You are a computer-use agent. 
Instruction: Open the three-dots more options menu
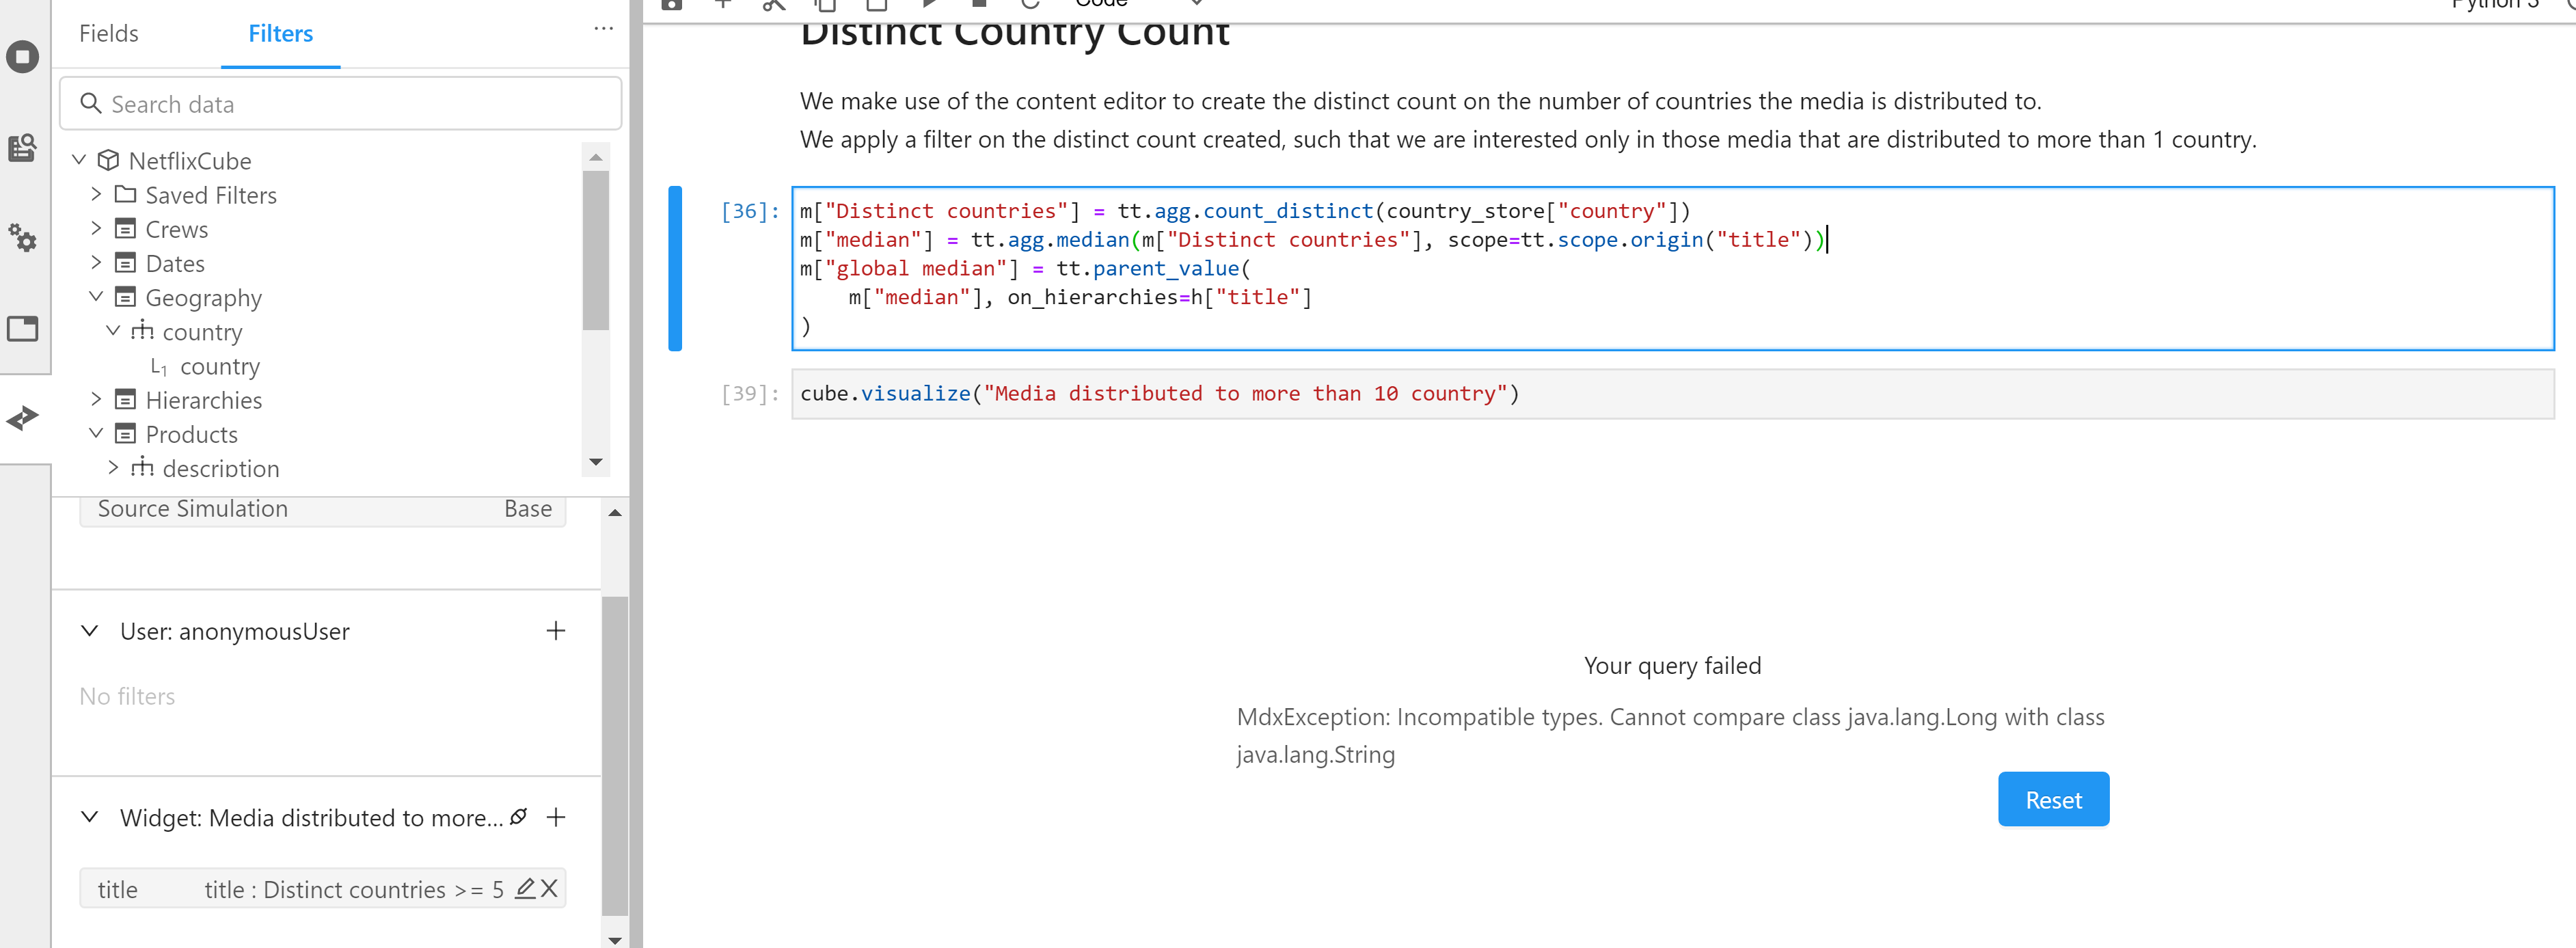point(603,29)
